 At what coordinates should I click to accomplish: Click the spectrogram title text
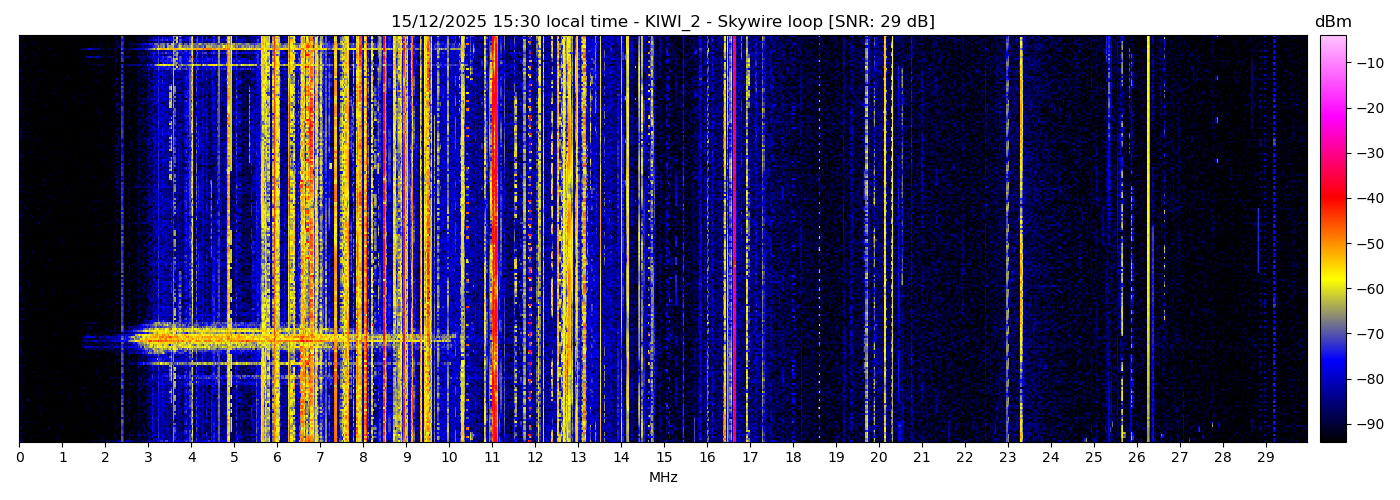click(x=662, y=22)
